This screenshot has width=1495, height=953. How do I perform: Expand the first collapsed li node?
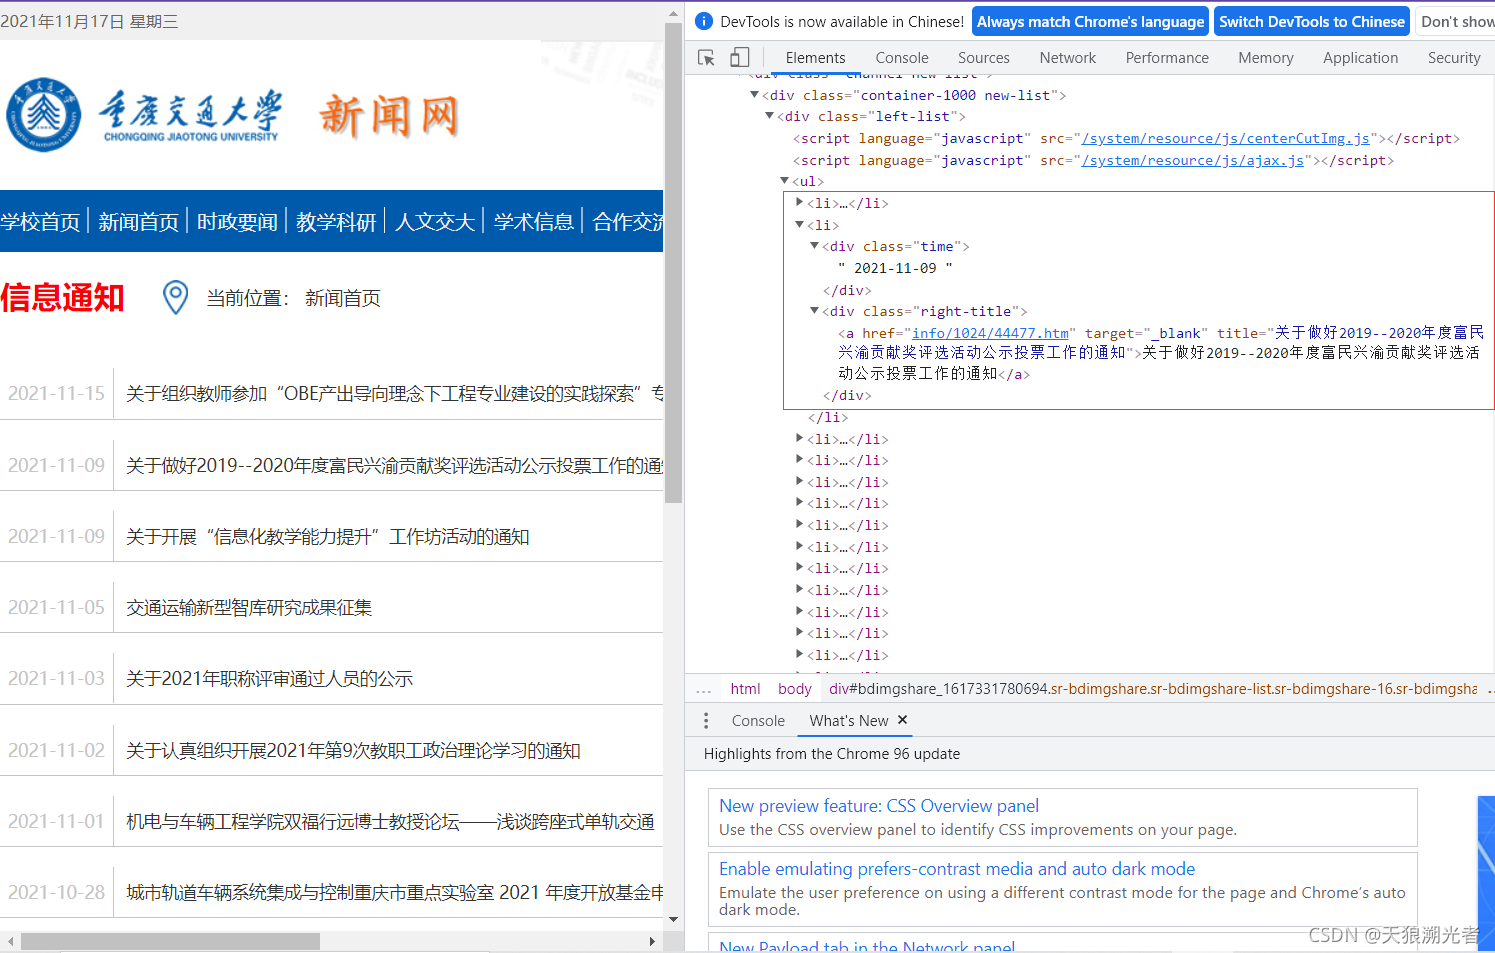click(x=799, y=203)
